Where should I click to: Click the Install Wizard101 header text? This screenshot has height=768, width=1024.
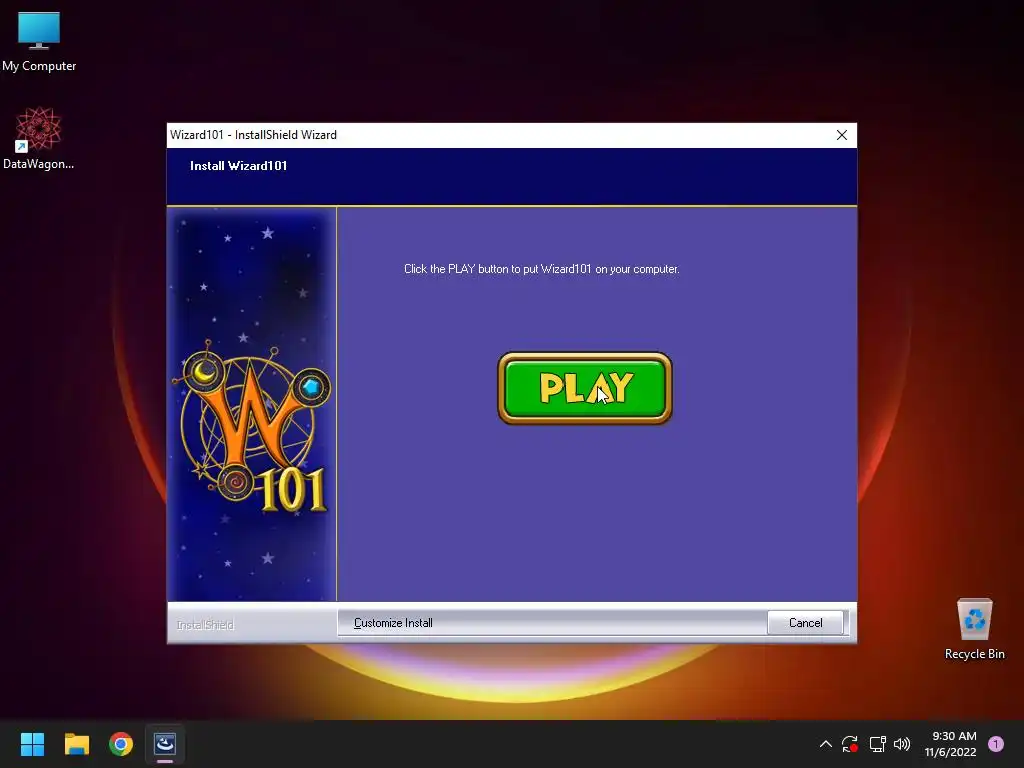click(238, 166)
